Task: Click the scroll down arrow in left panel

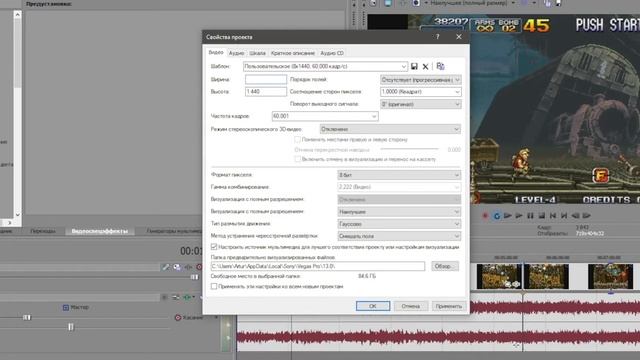Action: [x=17, y=215]
